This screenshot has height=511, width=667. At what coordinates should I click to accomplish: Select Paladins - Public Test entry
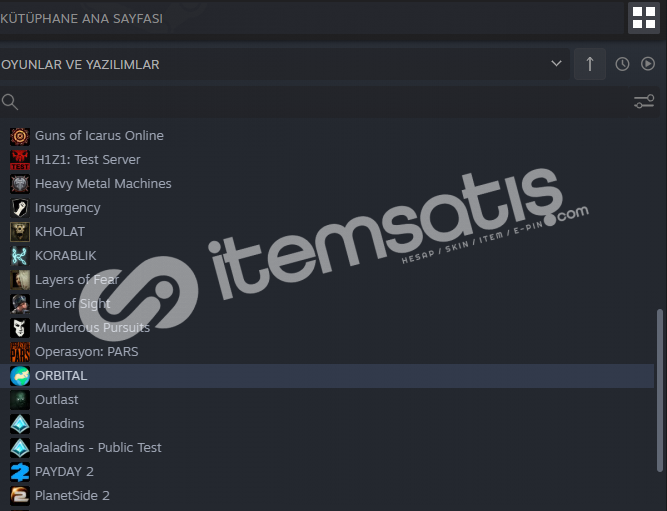327,448
